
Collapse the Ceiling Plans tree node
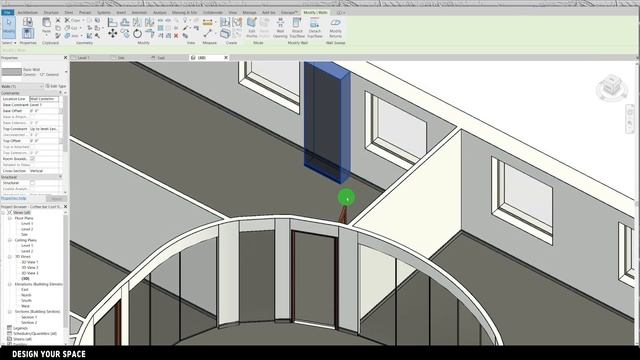tap(10, 240)
